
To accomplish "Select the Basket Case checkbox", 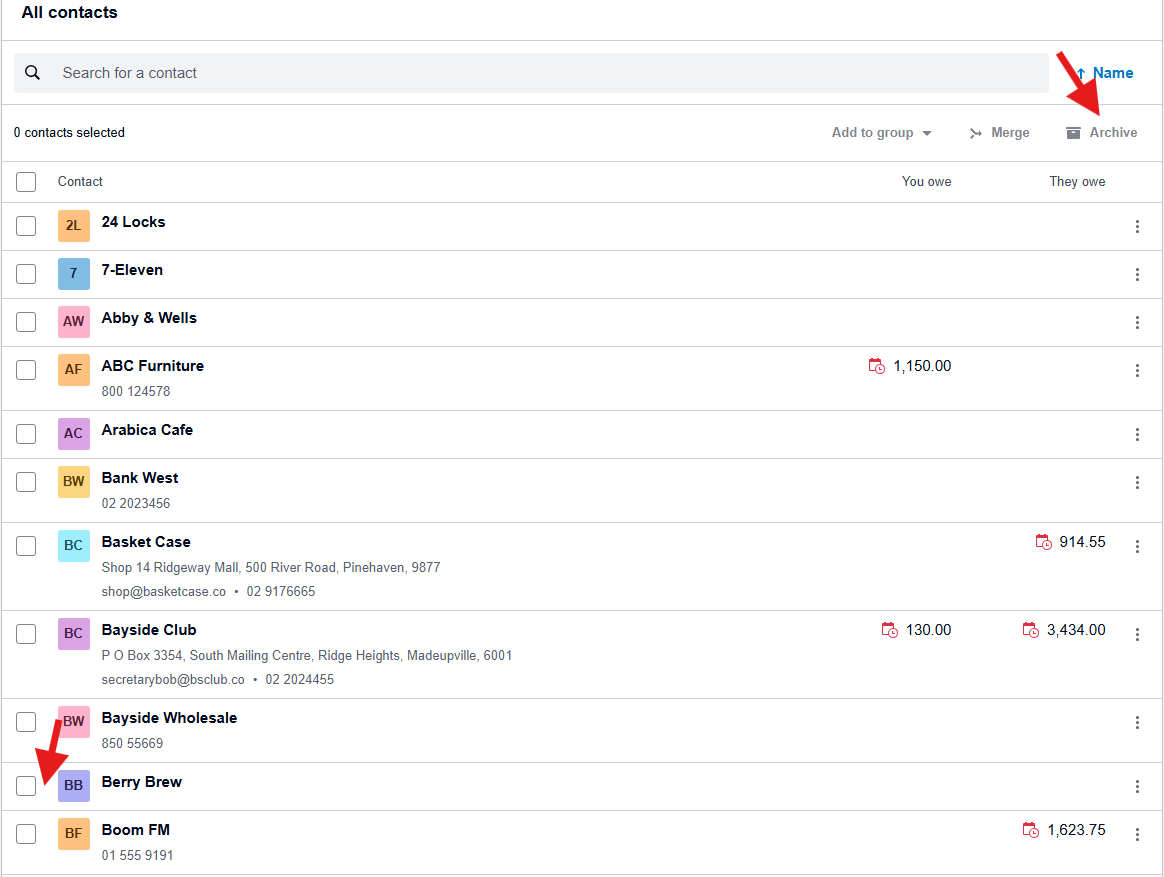I will click(x=26, y=546).
